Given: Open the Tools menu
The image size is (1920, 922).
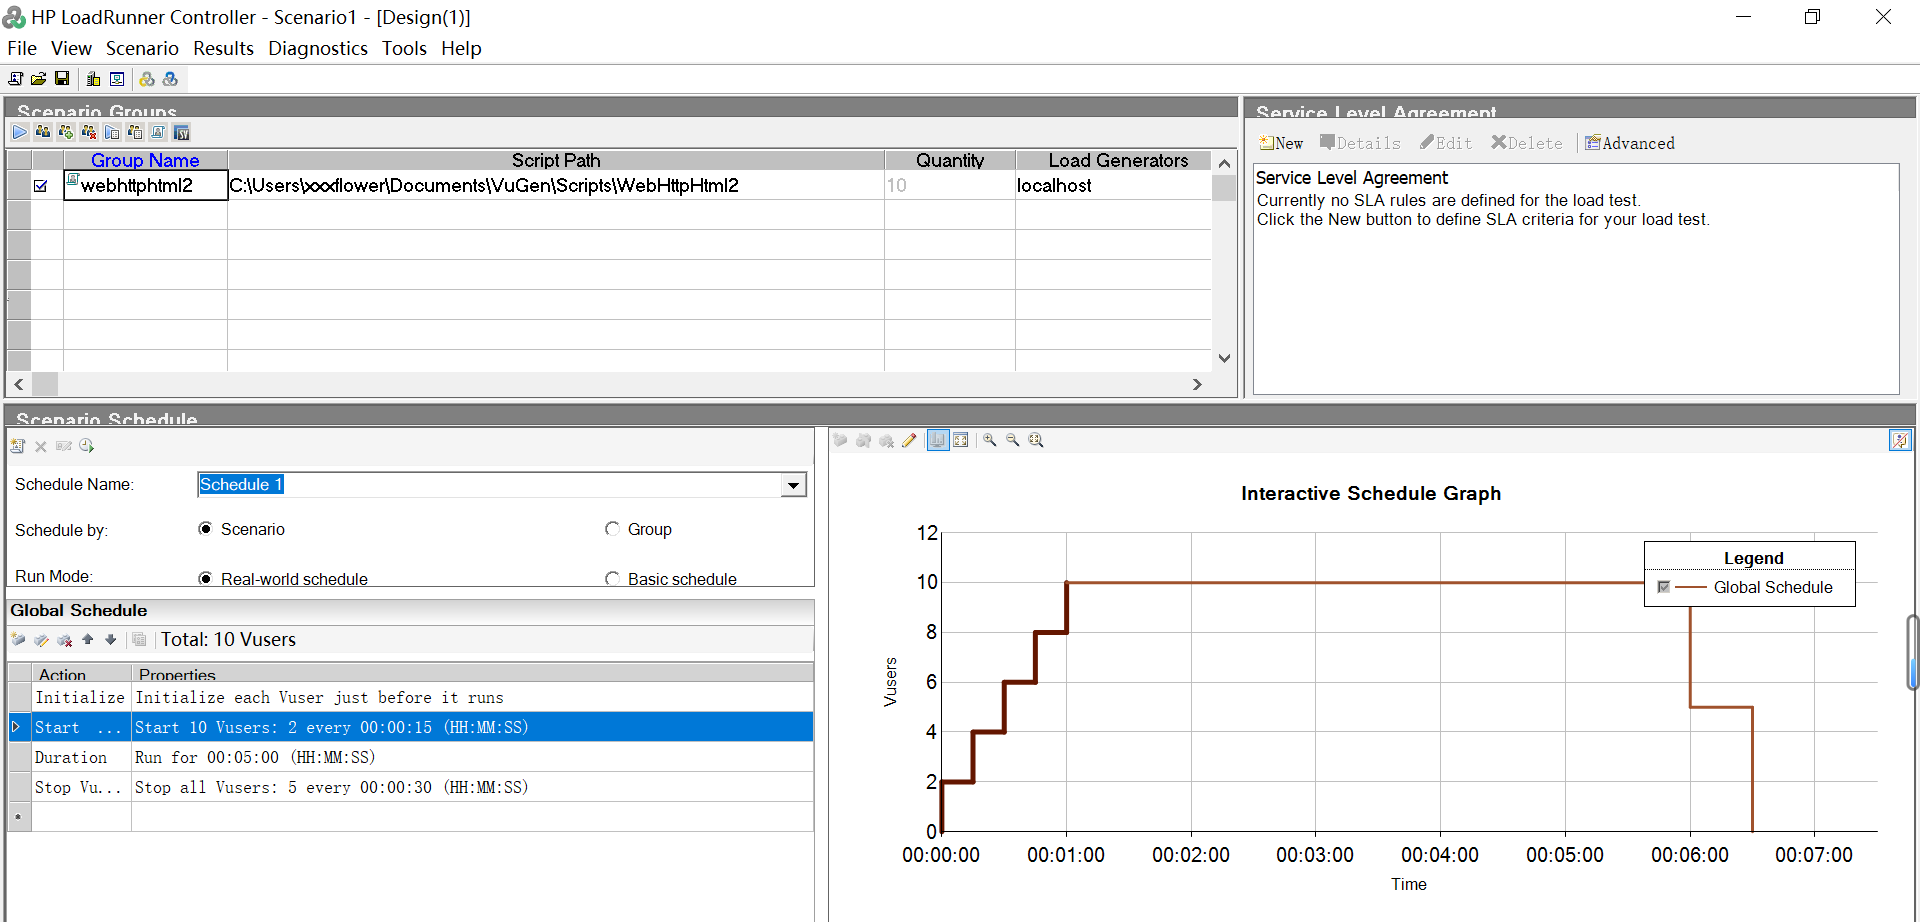Looking at the screenshot, I should 404,48.
